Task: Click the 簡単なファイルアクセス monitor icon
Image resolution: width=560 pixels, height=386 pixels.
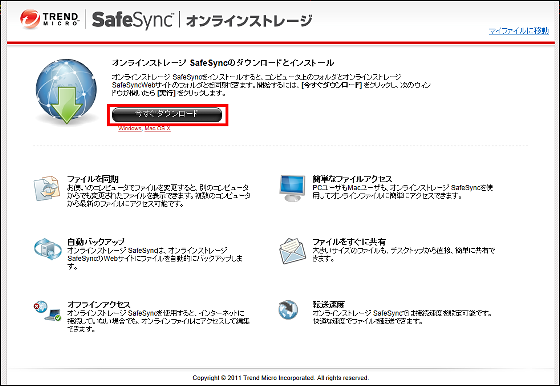Action: pyautogui.click(x=292, y=188)
